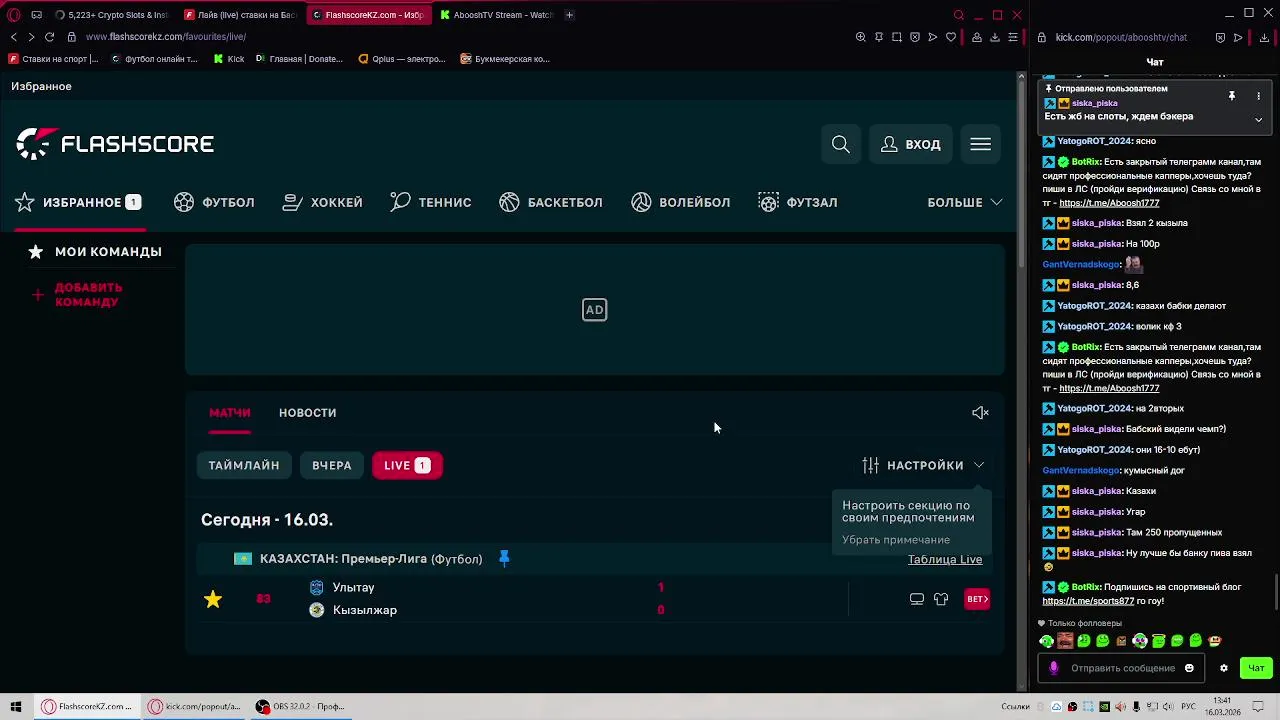
Task: Mute sound via the speaker icon
Action: 980,413
